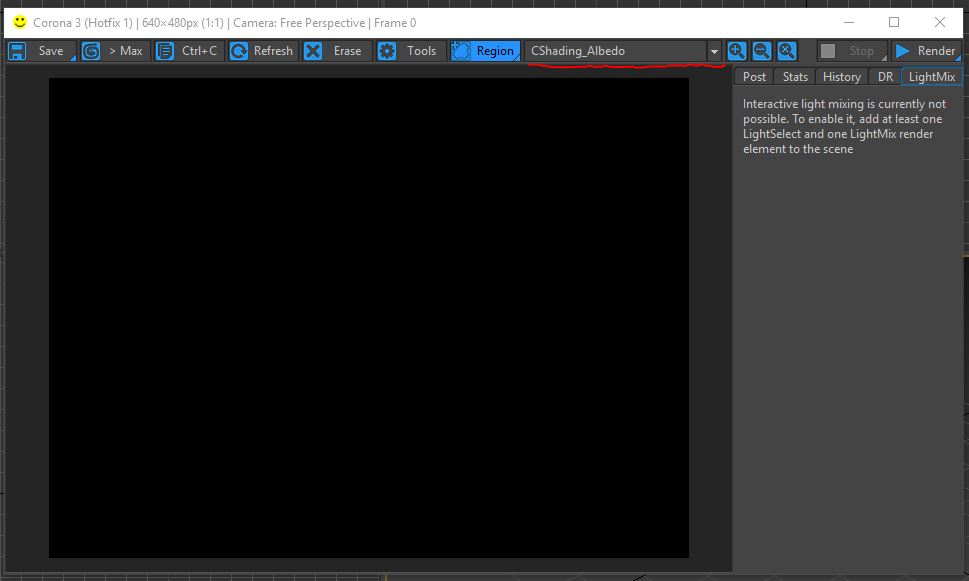Zoom in with the magnifier plus icon

737,51
